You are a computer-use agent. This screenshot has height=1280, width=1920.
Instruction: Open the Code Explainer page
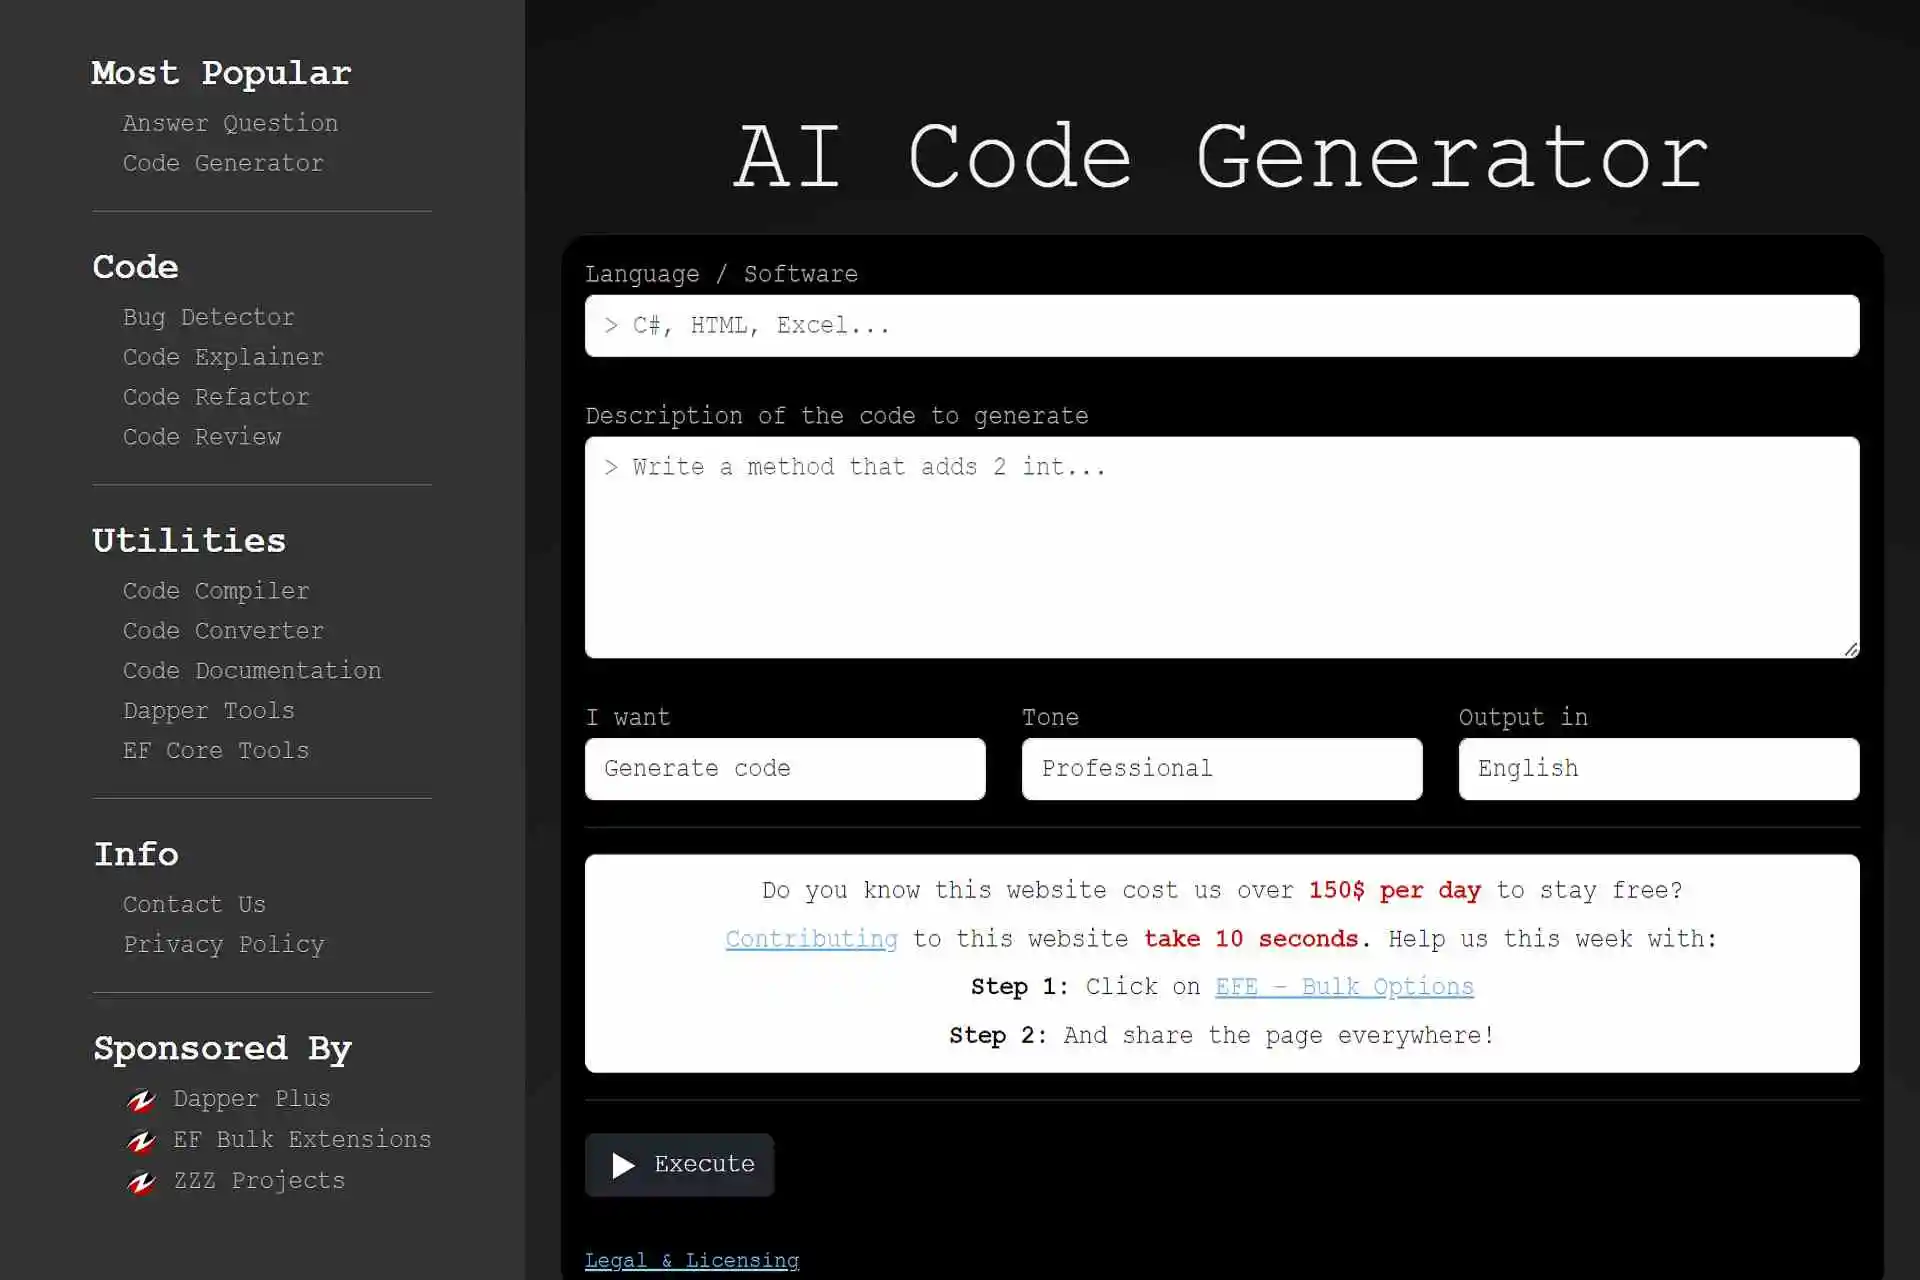[x=223, y=357]
